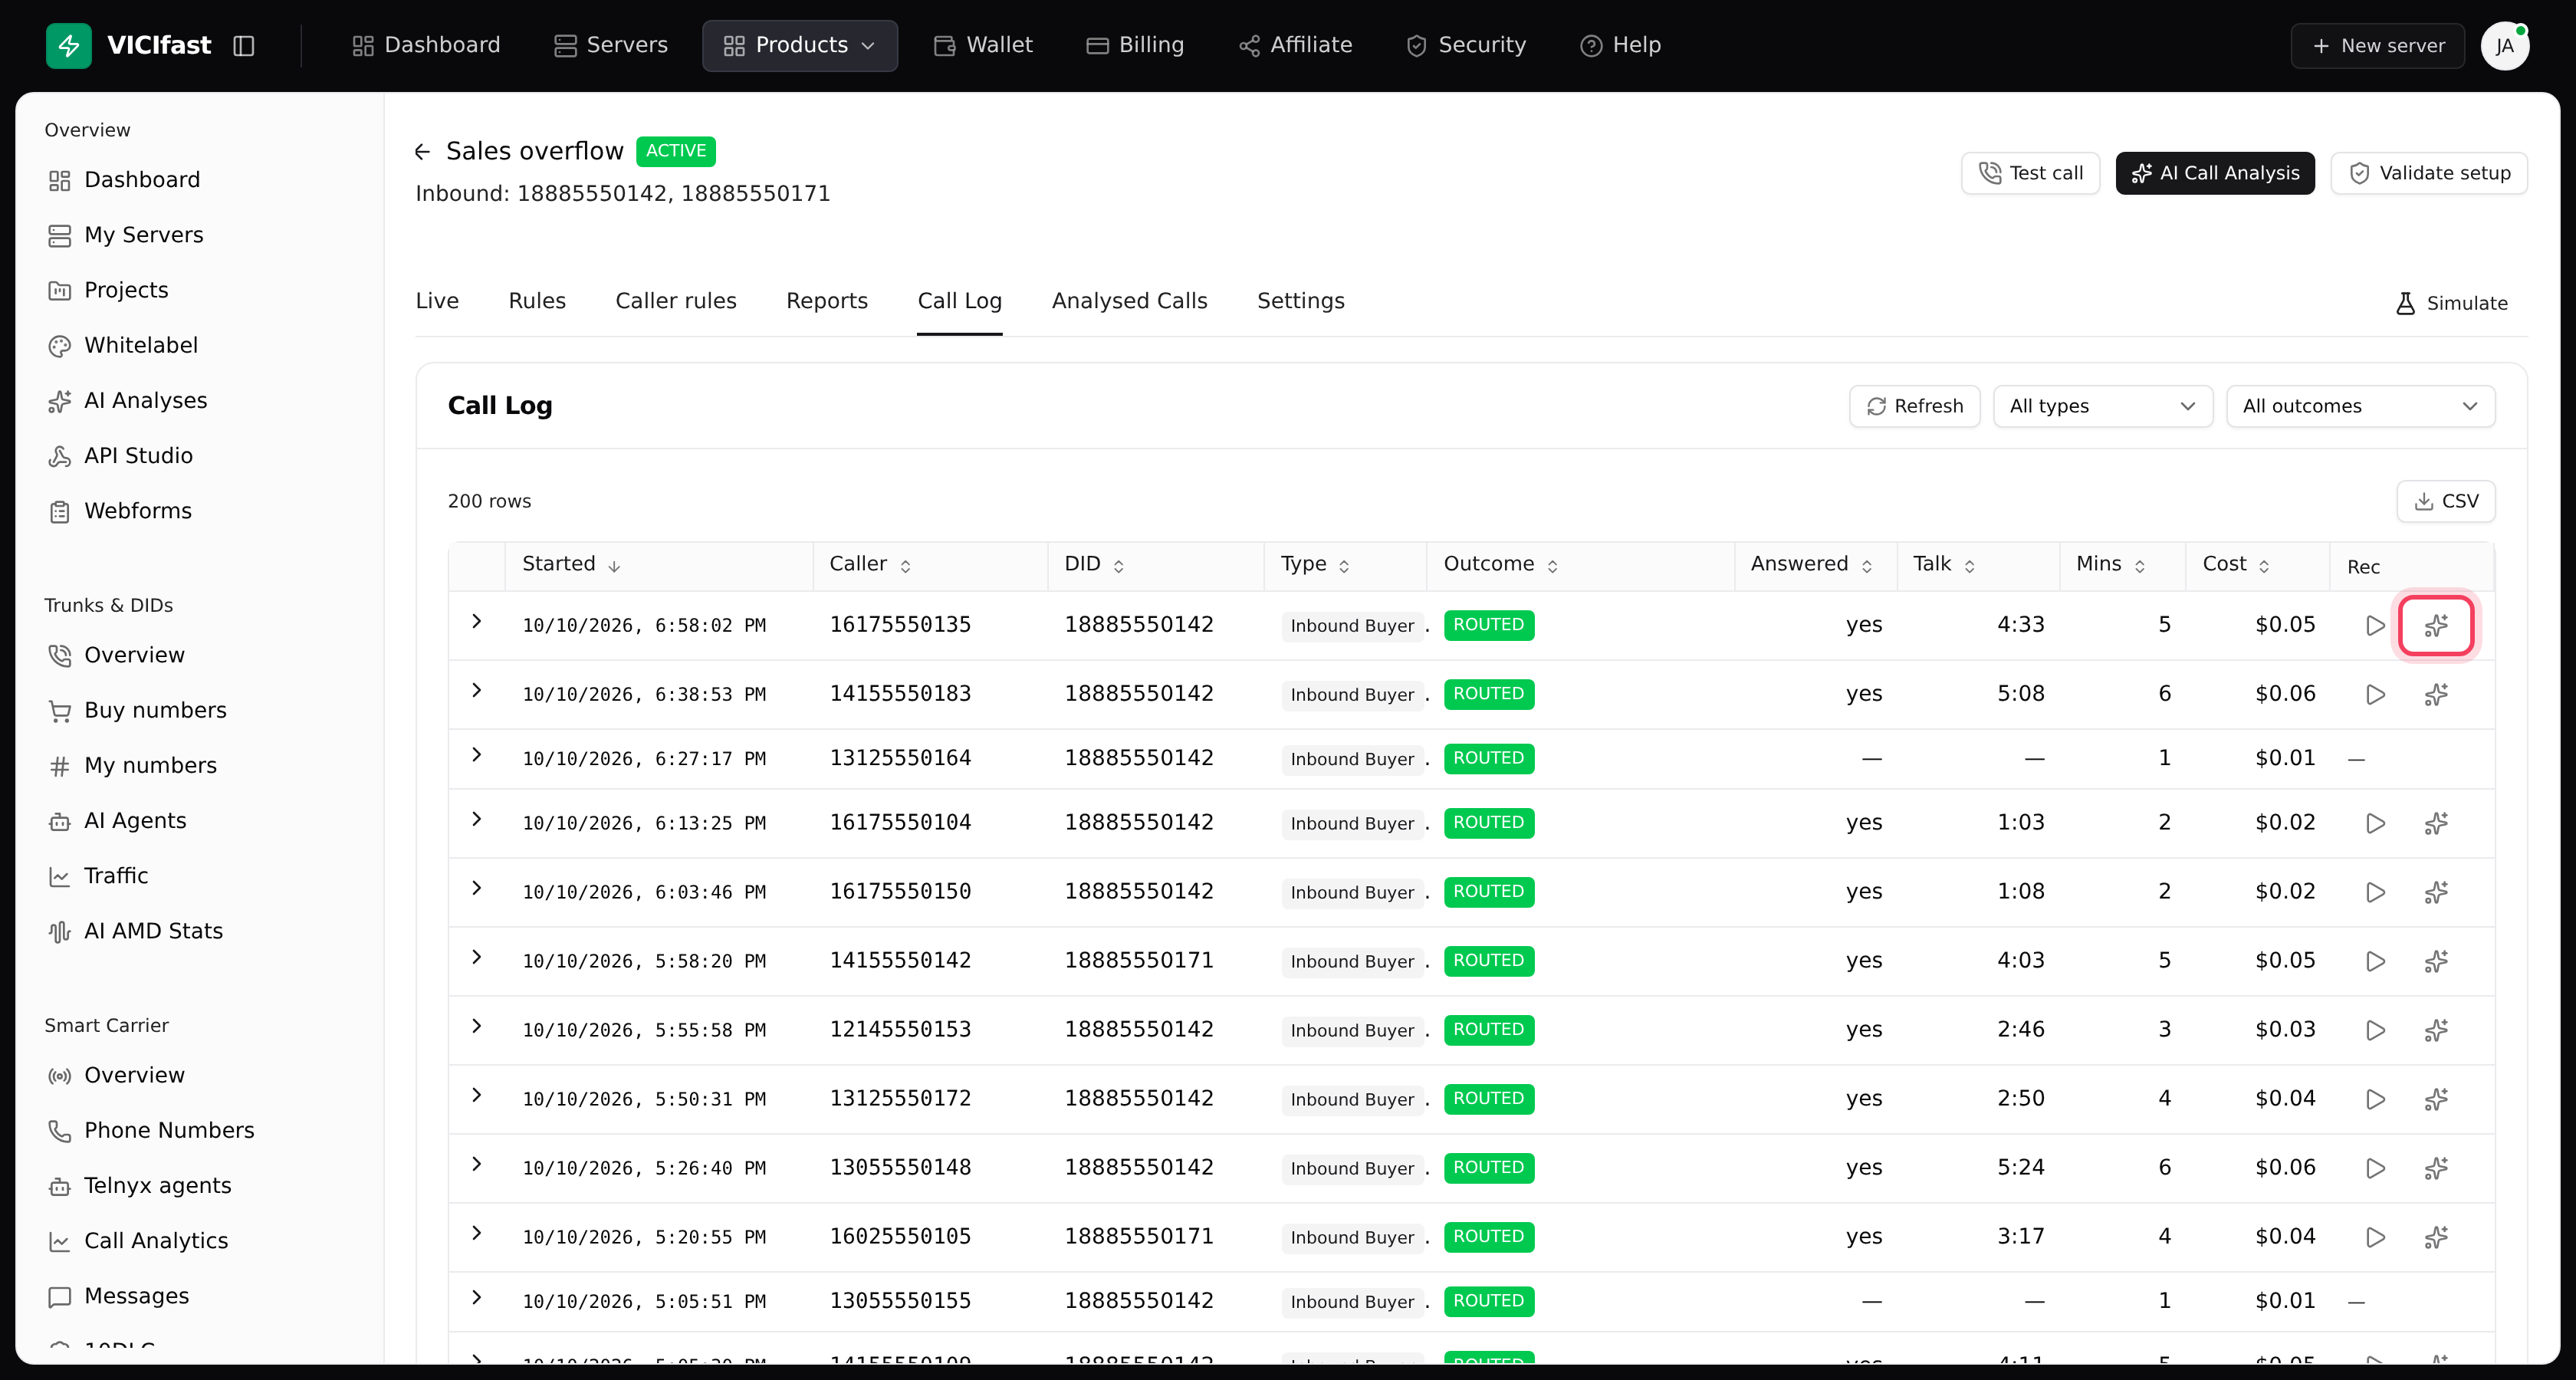Expand the row started 6:27:17 PM
2576x1380 pixels.
[477, 755]
